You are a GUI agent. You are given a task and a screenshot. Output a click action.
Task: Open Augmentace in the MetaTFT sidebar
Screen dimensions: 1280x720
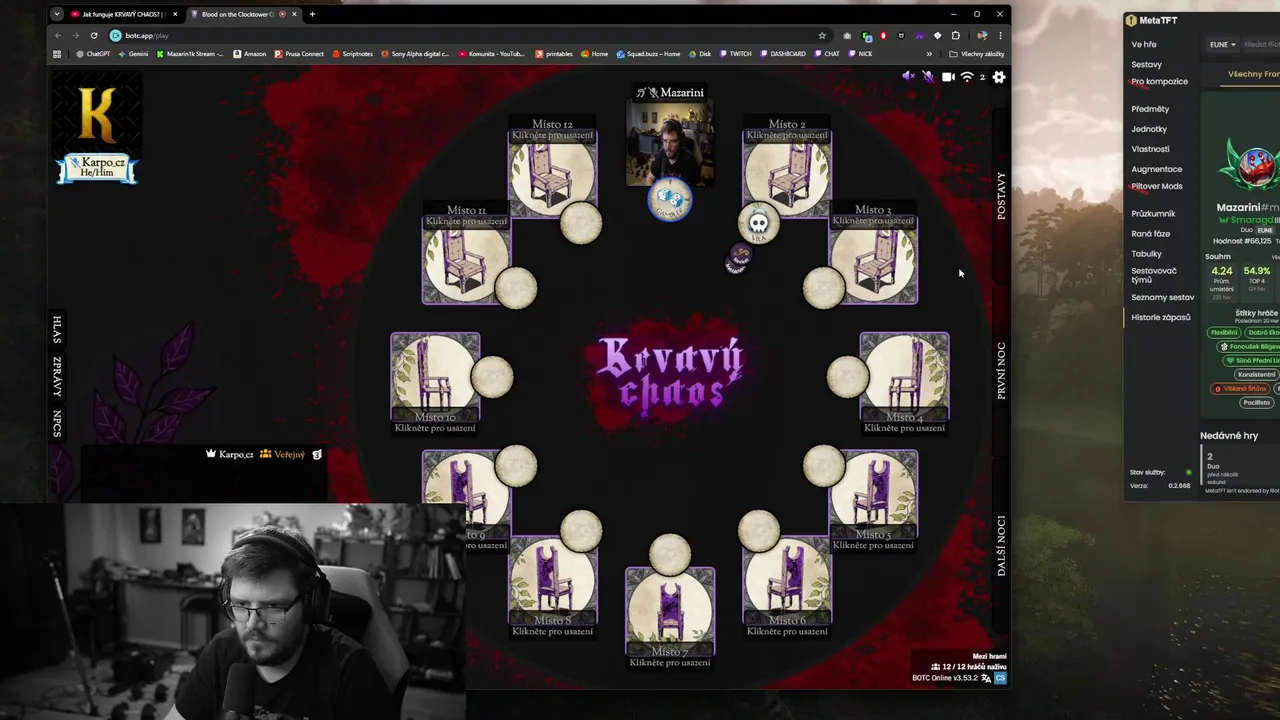(x=1157, y=169)
